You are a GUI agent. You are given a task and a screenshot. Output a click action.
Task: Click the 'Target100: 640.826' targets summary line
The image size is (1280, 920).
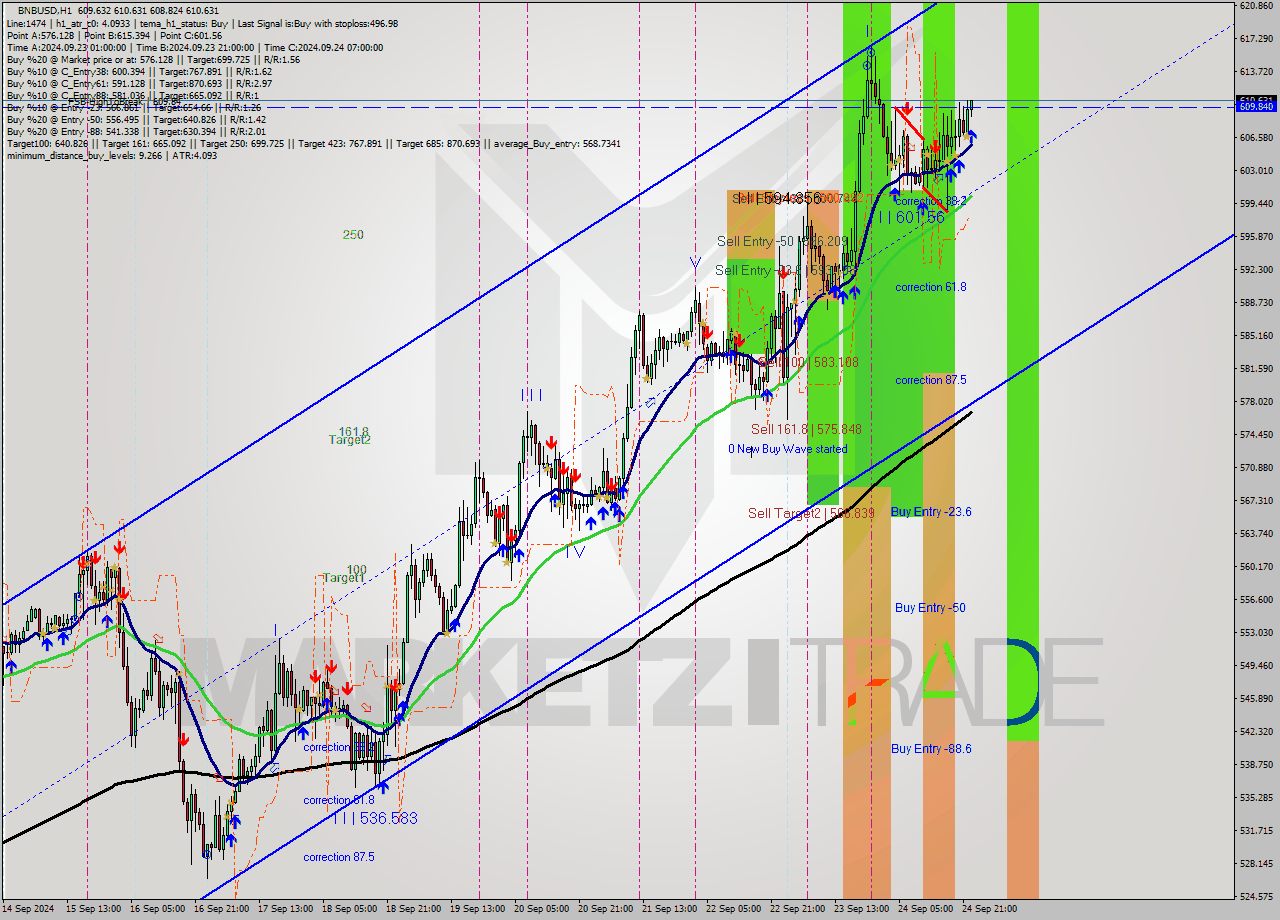click(313, 143)
